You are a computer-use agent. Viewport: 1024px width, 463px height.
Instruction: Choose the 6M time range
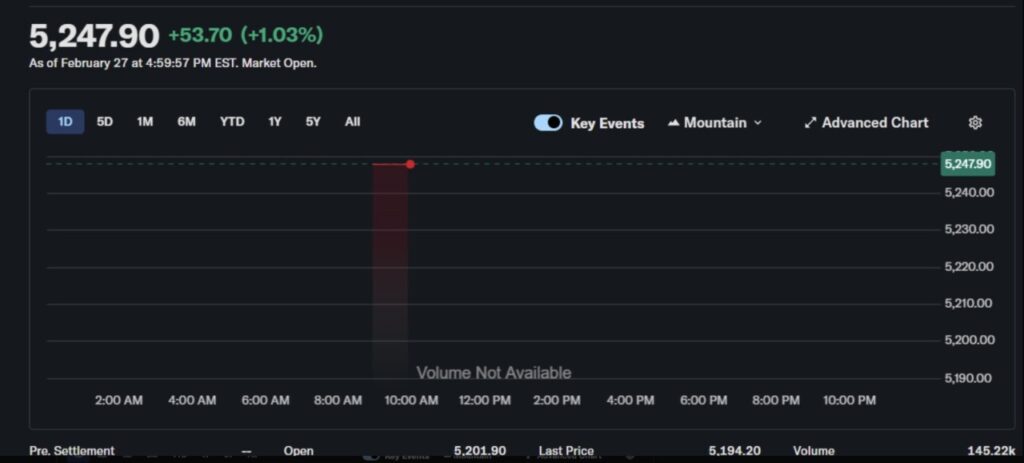(187, 122)
